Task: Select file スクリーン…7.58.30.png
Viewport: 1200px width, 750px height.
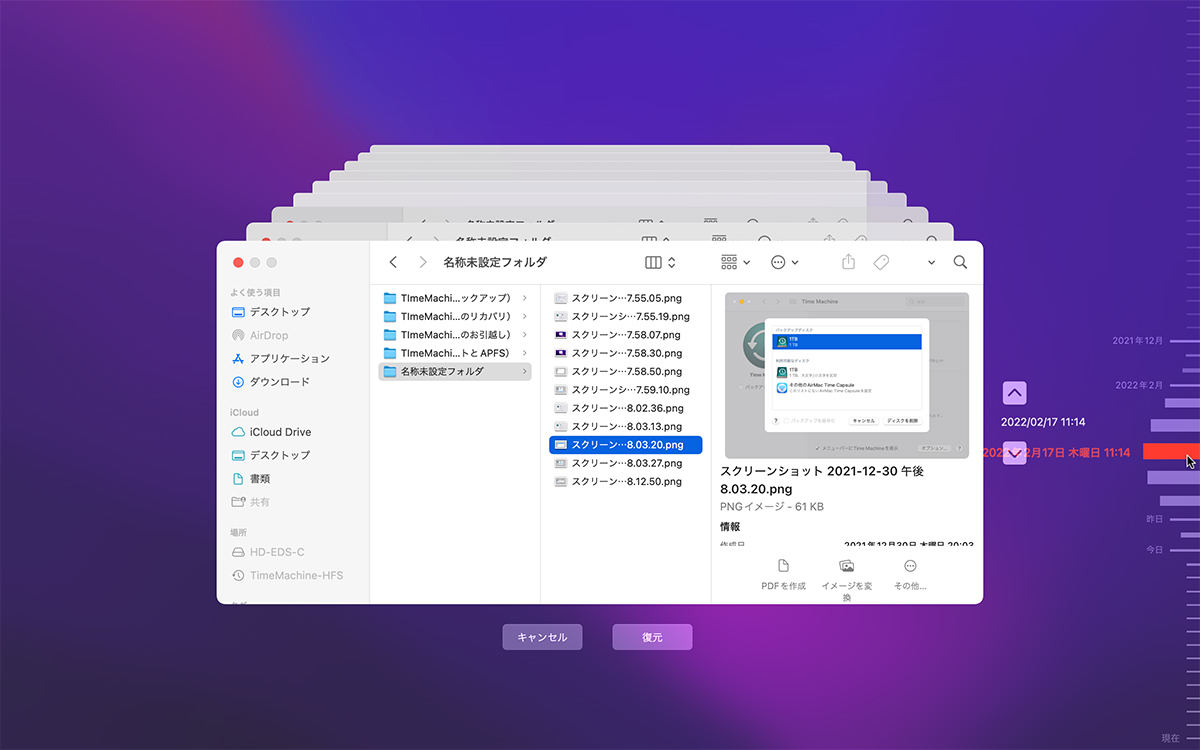Action: point(626,353)
